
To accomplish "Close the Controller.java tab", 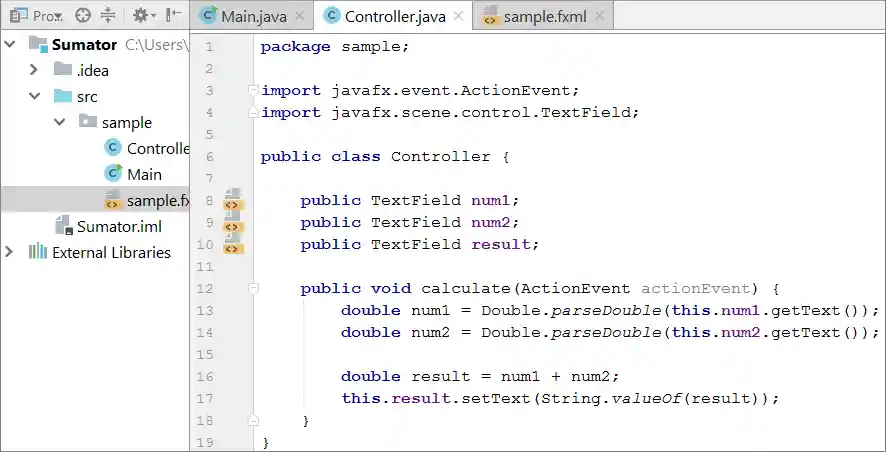I will tap(459, 16).
